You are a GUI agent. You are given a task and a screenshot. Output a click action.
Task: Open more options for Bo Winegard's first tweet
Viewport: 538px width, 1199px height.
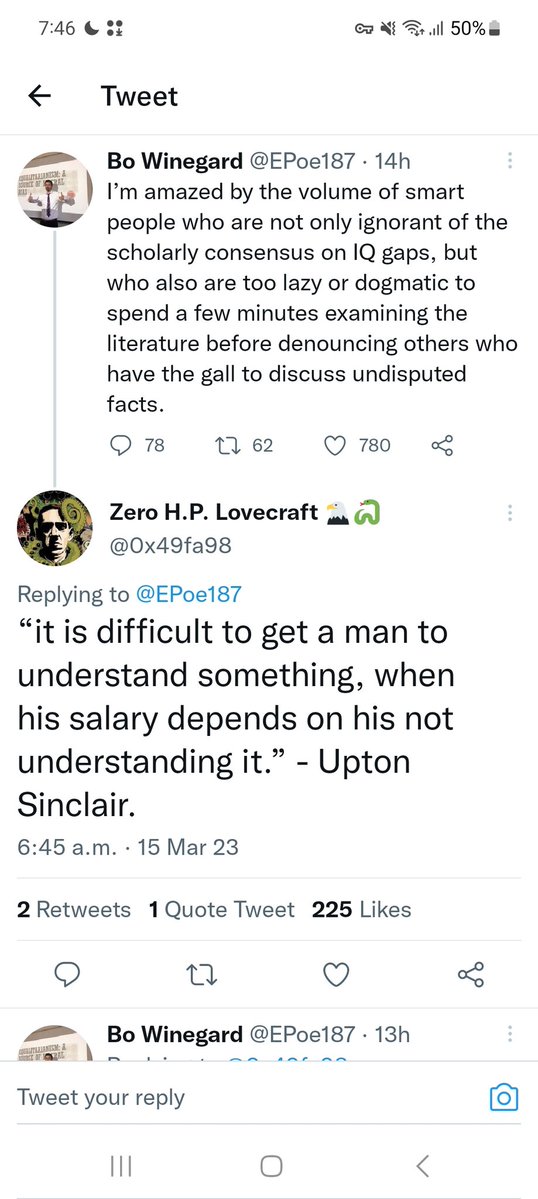[510, 161]
